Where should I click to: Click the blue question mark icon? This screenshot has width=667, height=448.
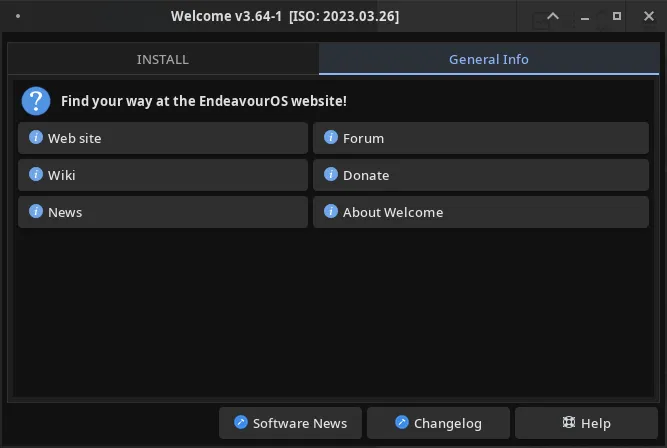(x=36, y=101)
